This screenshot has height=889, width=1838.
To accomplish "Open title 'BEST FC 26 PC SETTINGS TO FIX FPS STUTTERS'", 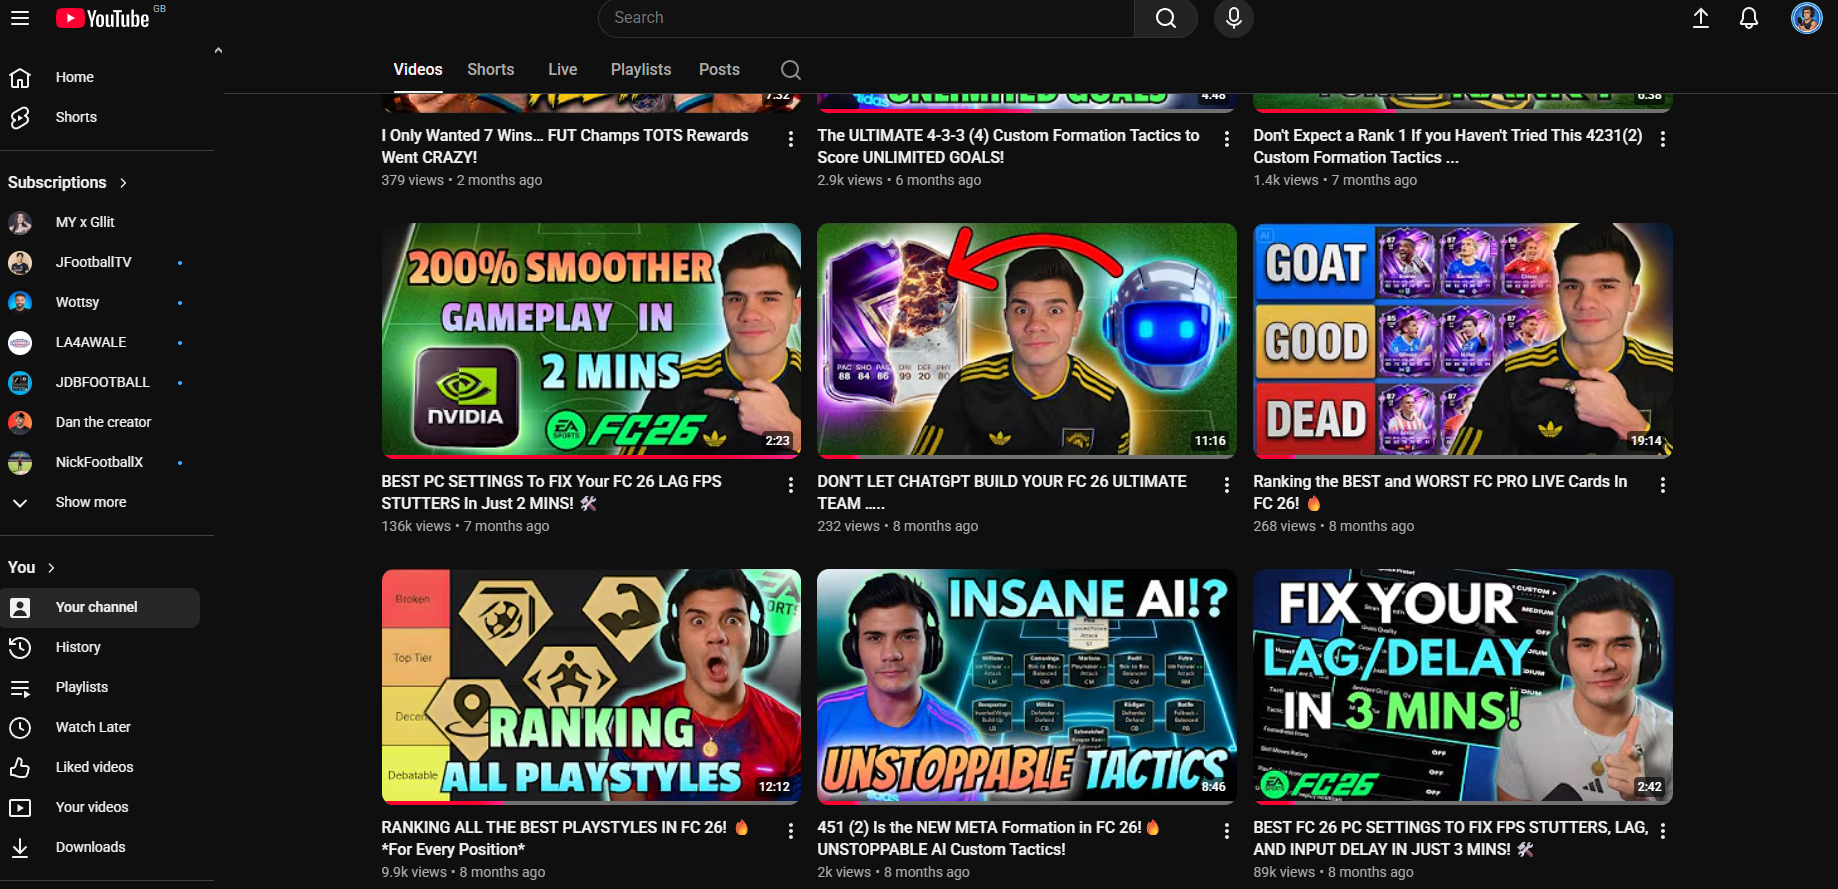I will point(1451,838).
